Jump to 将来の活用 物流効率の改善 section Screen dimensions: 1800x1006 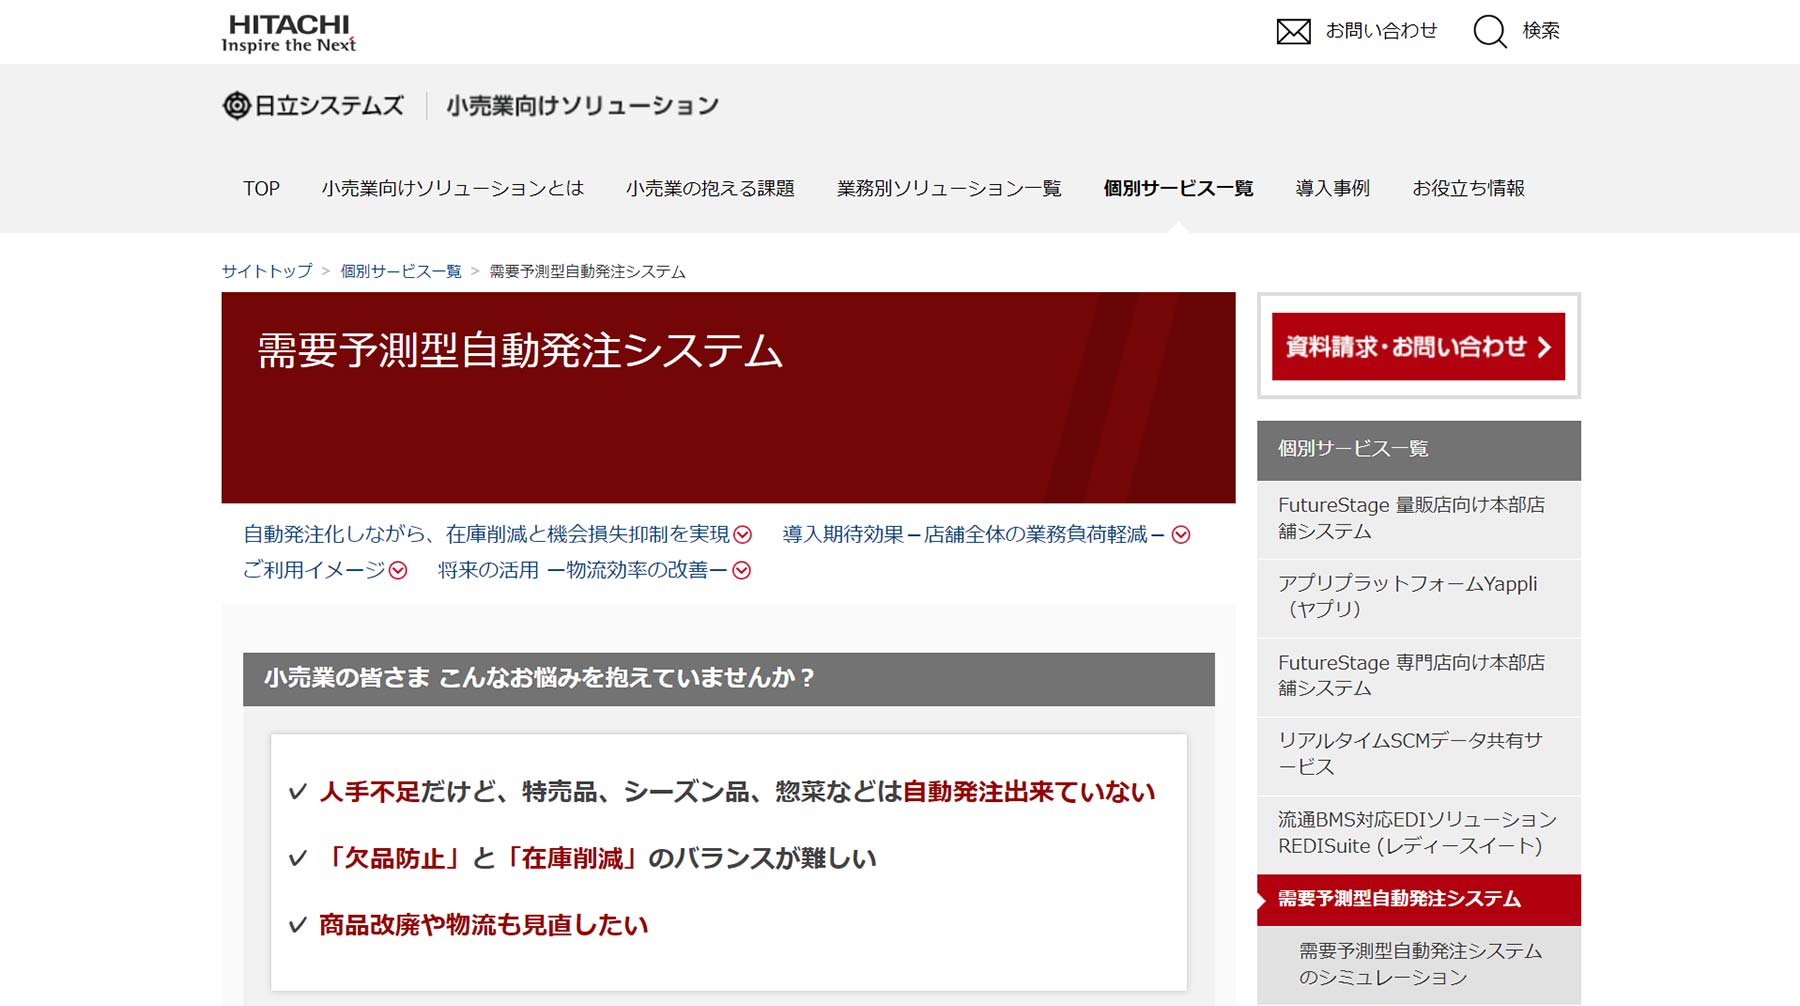tap(582, 569)
